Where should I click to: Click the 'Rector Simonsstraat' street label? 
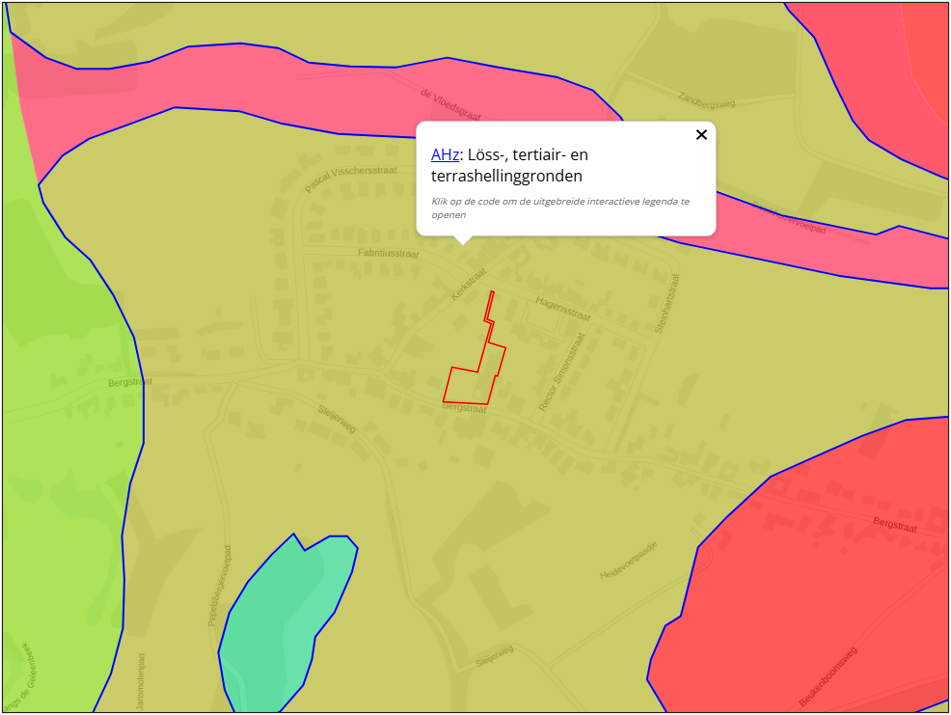(562, 372)
